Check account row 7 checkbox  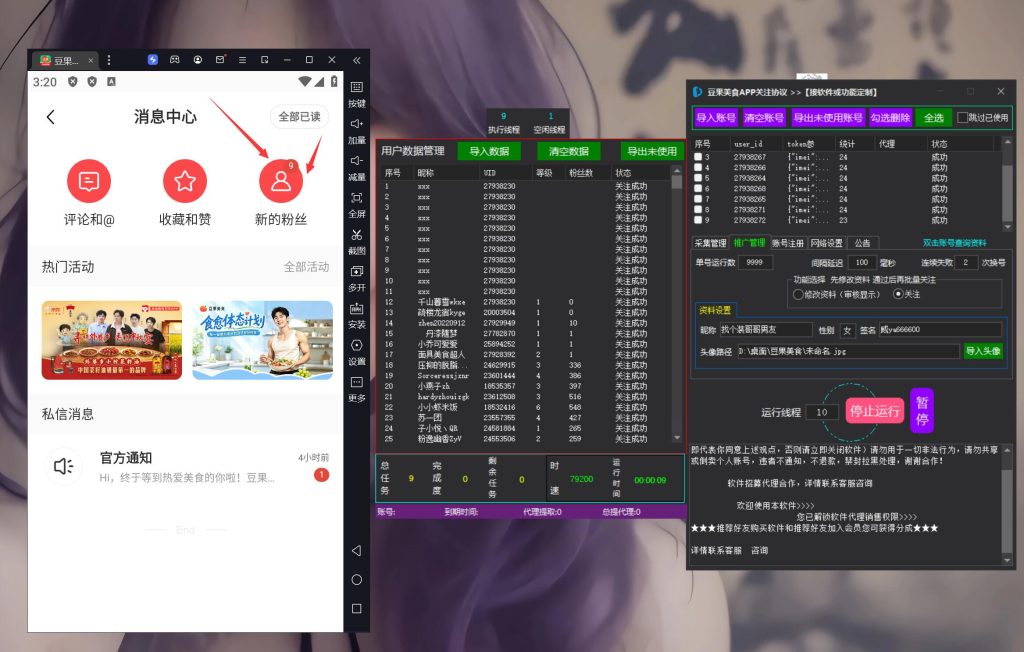coord(698,199)
